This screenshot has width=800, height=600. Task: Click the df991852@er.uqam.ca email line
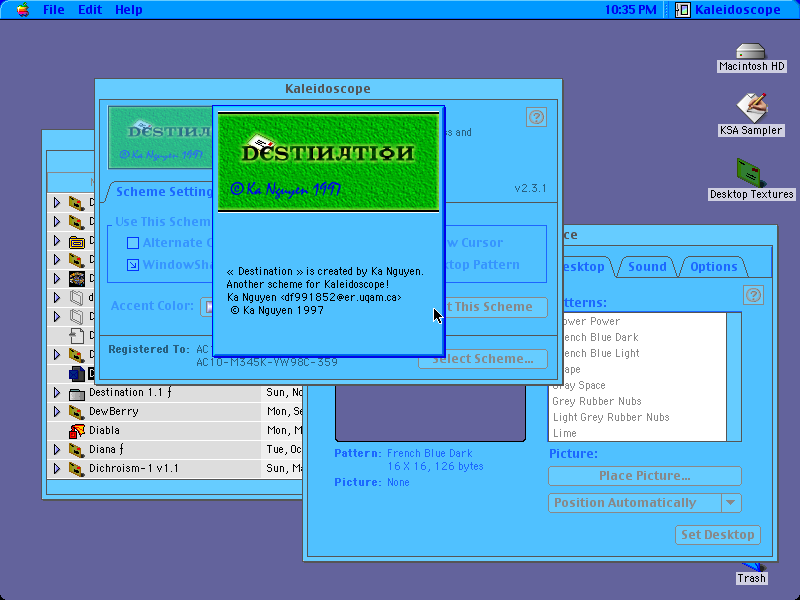[x=314, y=297]
